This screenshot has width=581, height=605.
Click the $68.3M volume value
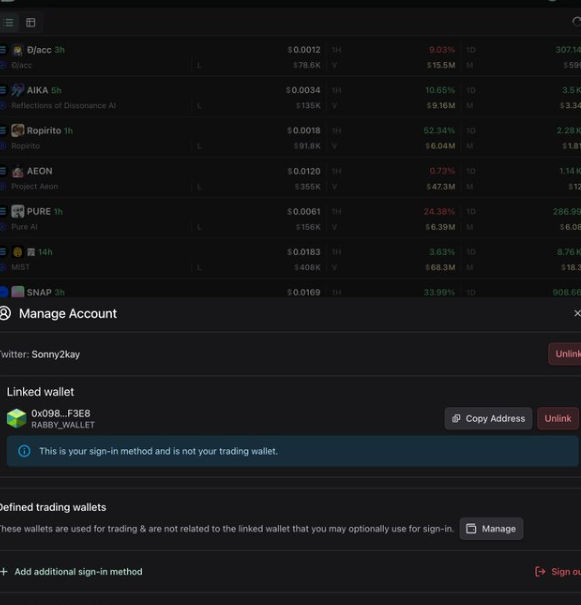coord(440,267)
